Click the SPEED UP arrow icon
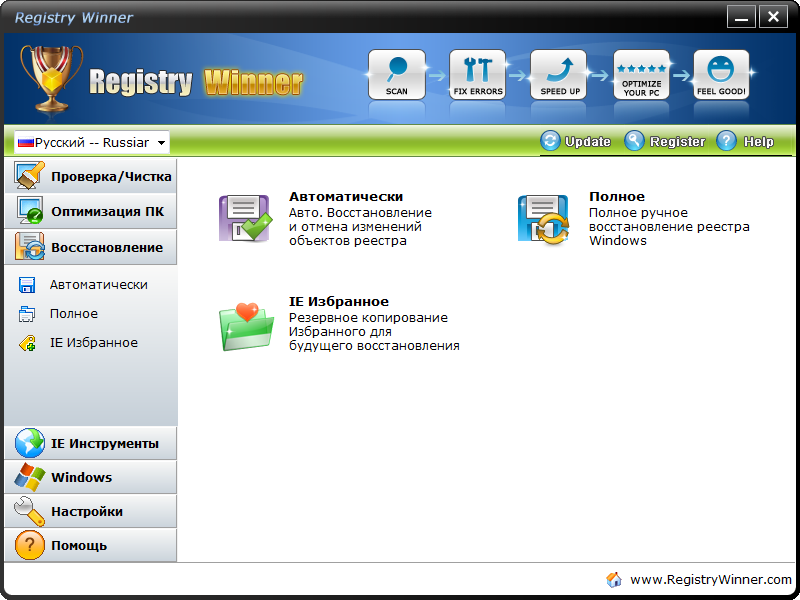Image resolution: width=800 pixels, height=600 pixels. (x=559, y=74)
